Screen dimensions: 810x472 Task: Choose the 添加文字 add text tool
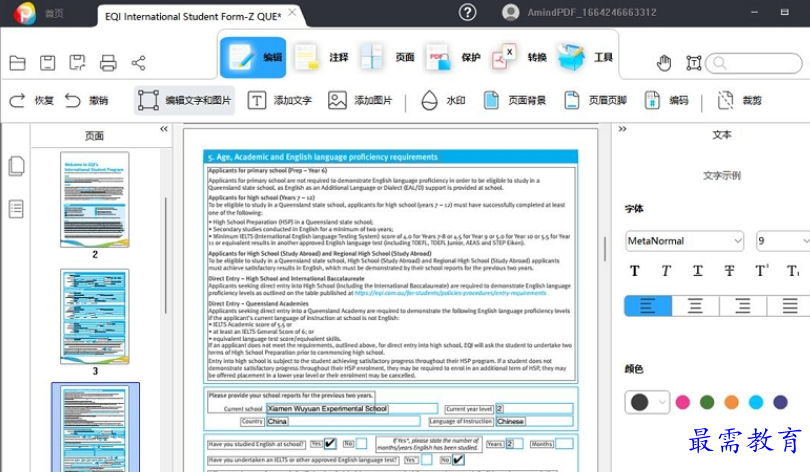(279, 100)
